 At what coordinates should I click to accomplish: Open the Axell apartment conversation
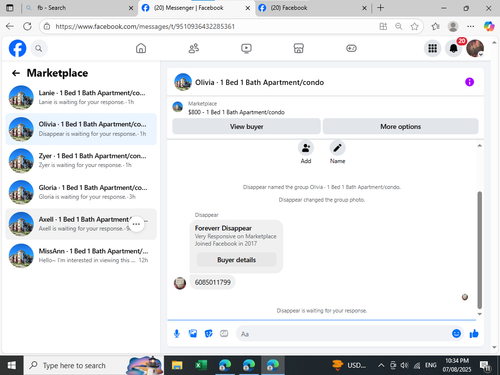click(81, 224)
